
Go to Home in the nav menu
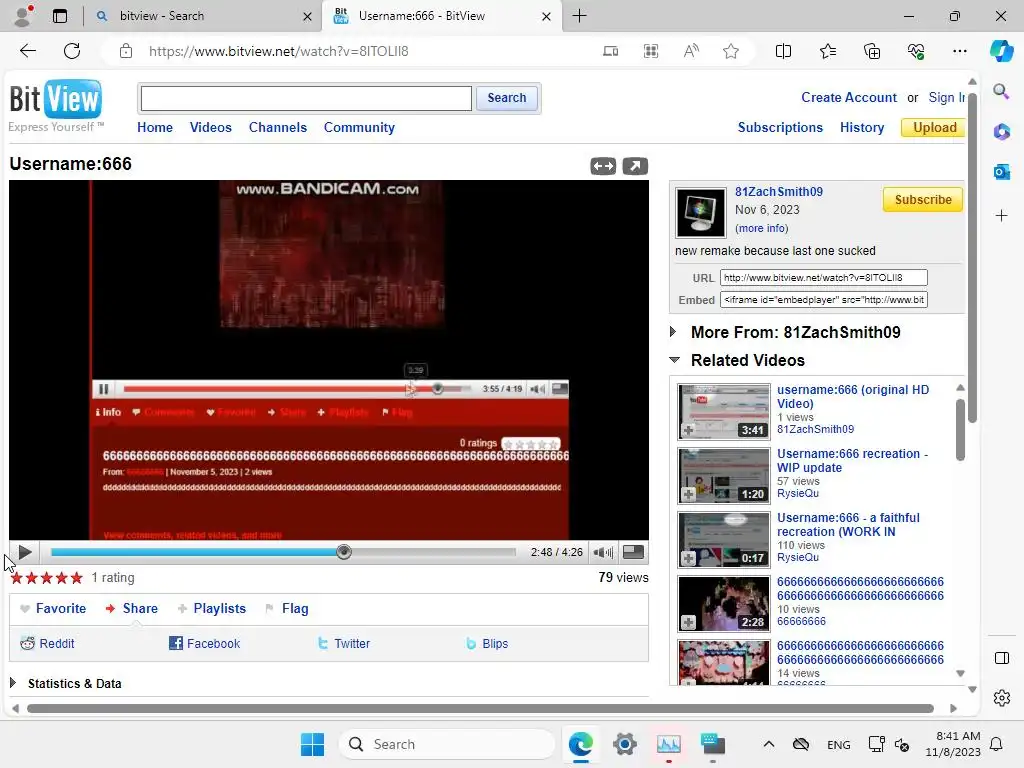point(155,127)
